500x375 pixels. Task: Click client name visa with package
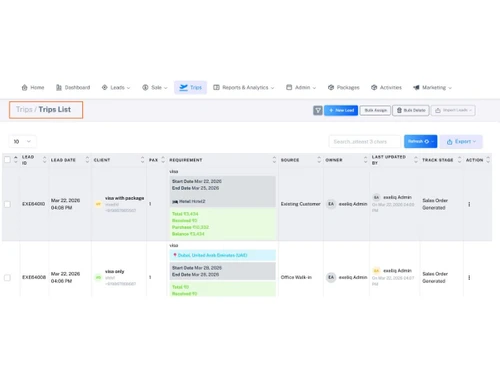[124, 198]
